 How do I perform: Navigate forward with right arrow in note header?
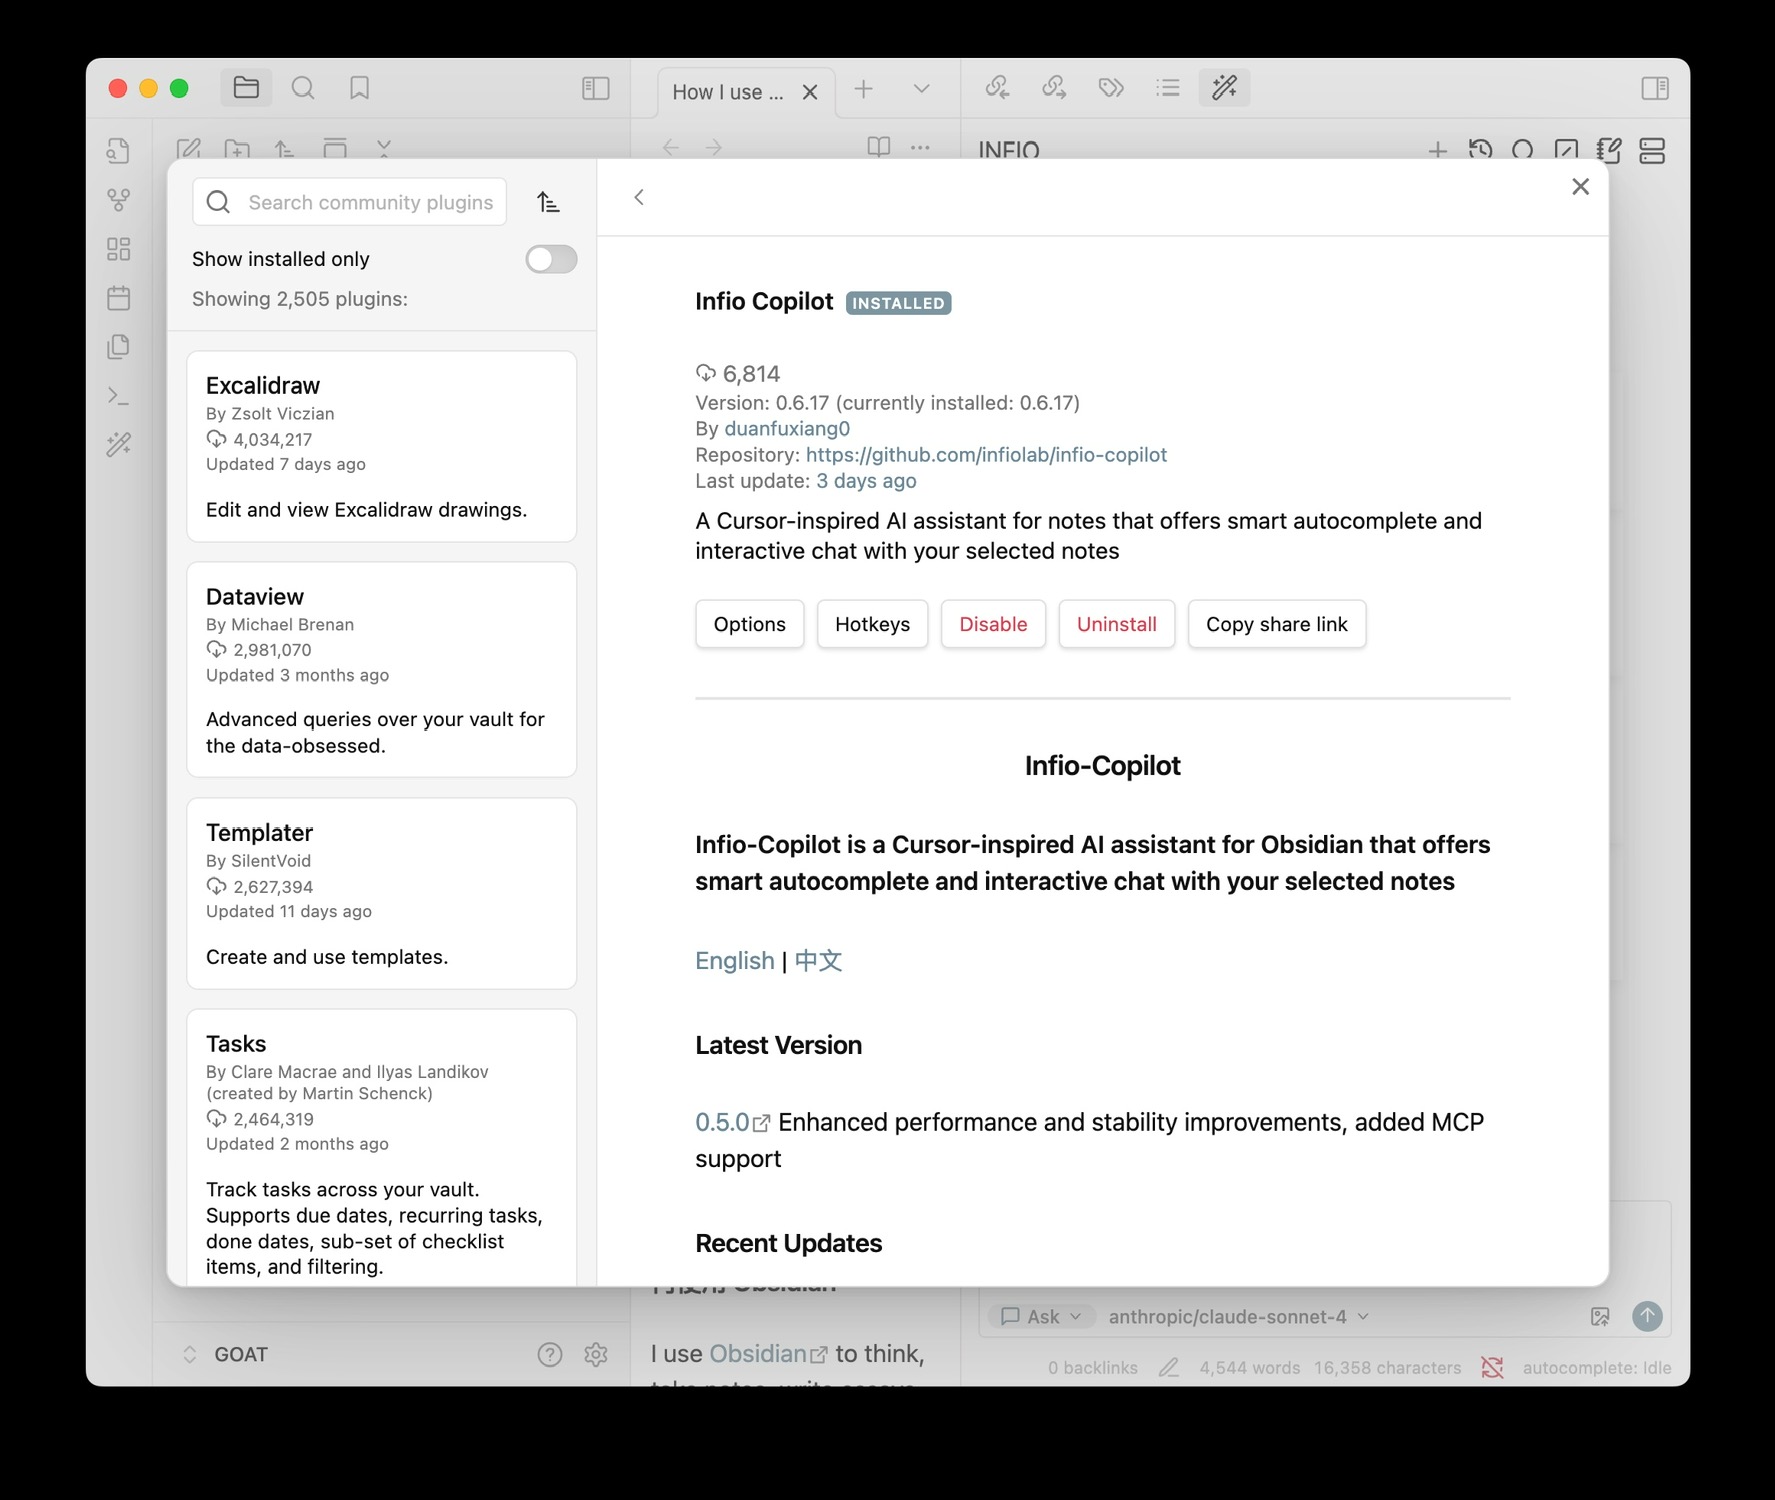pos(714,148)
